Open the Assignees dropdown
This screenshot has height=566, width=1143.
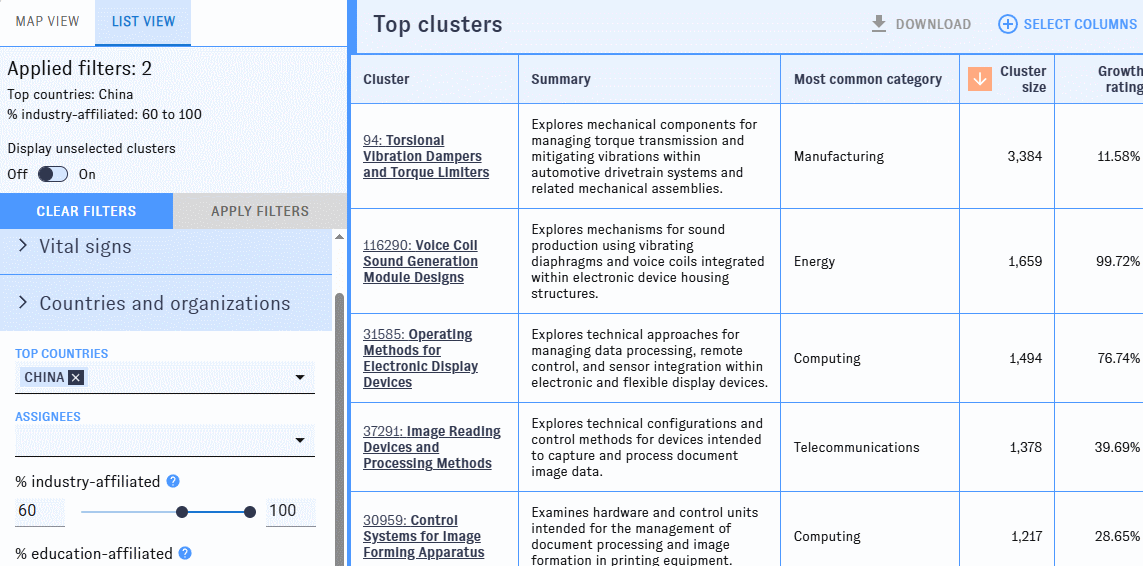(165, 441)
